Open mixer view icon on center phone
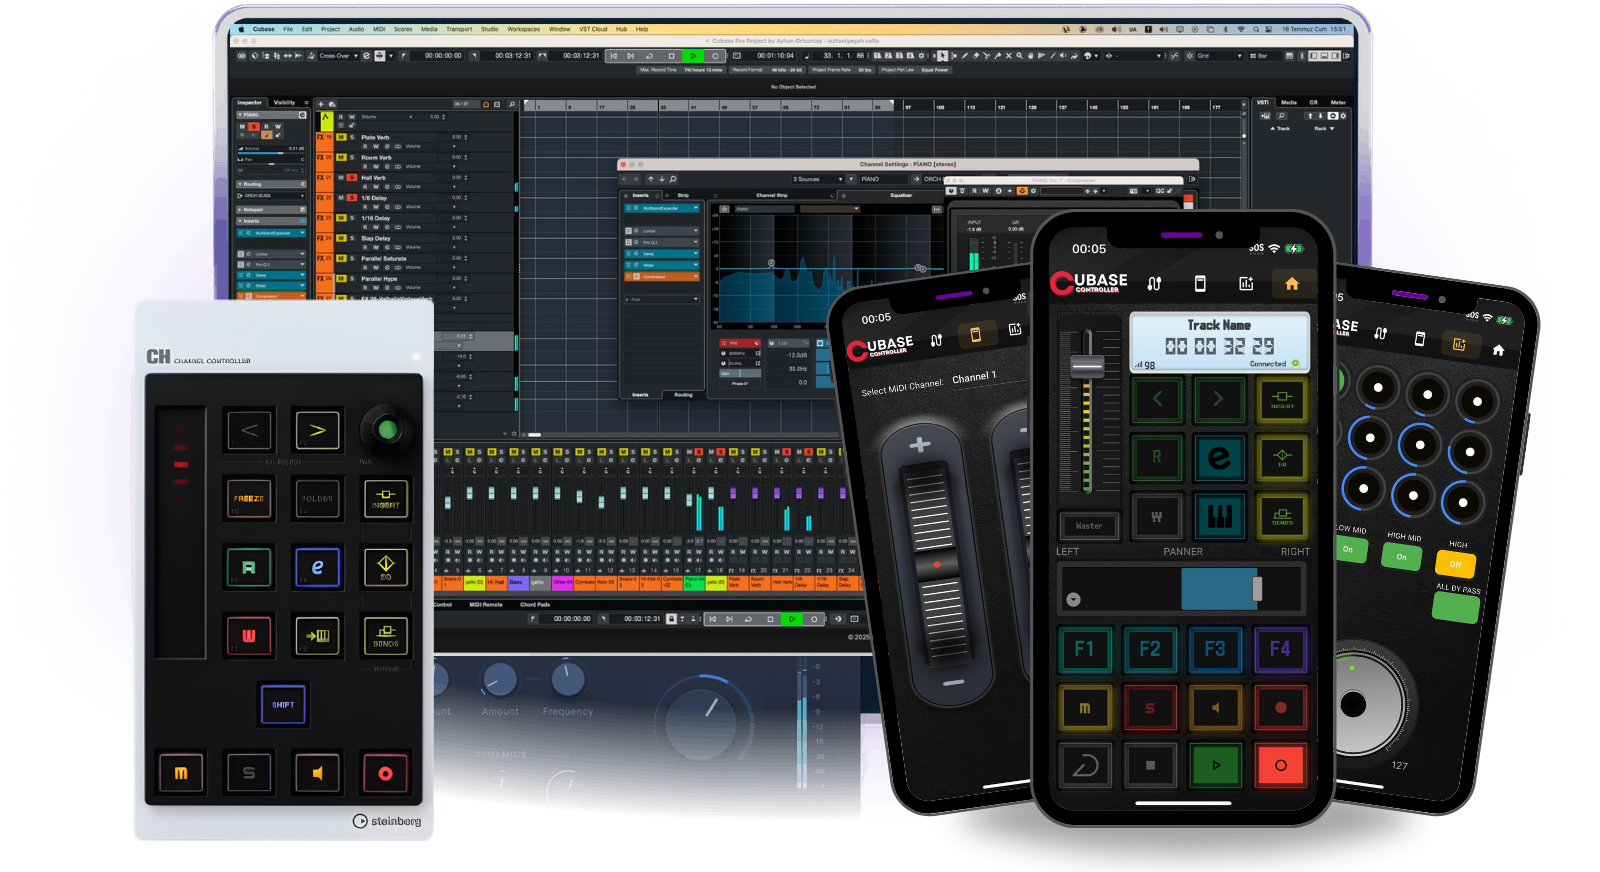 click(x=1154, y=284)
